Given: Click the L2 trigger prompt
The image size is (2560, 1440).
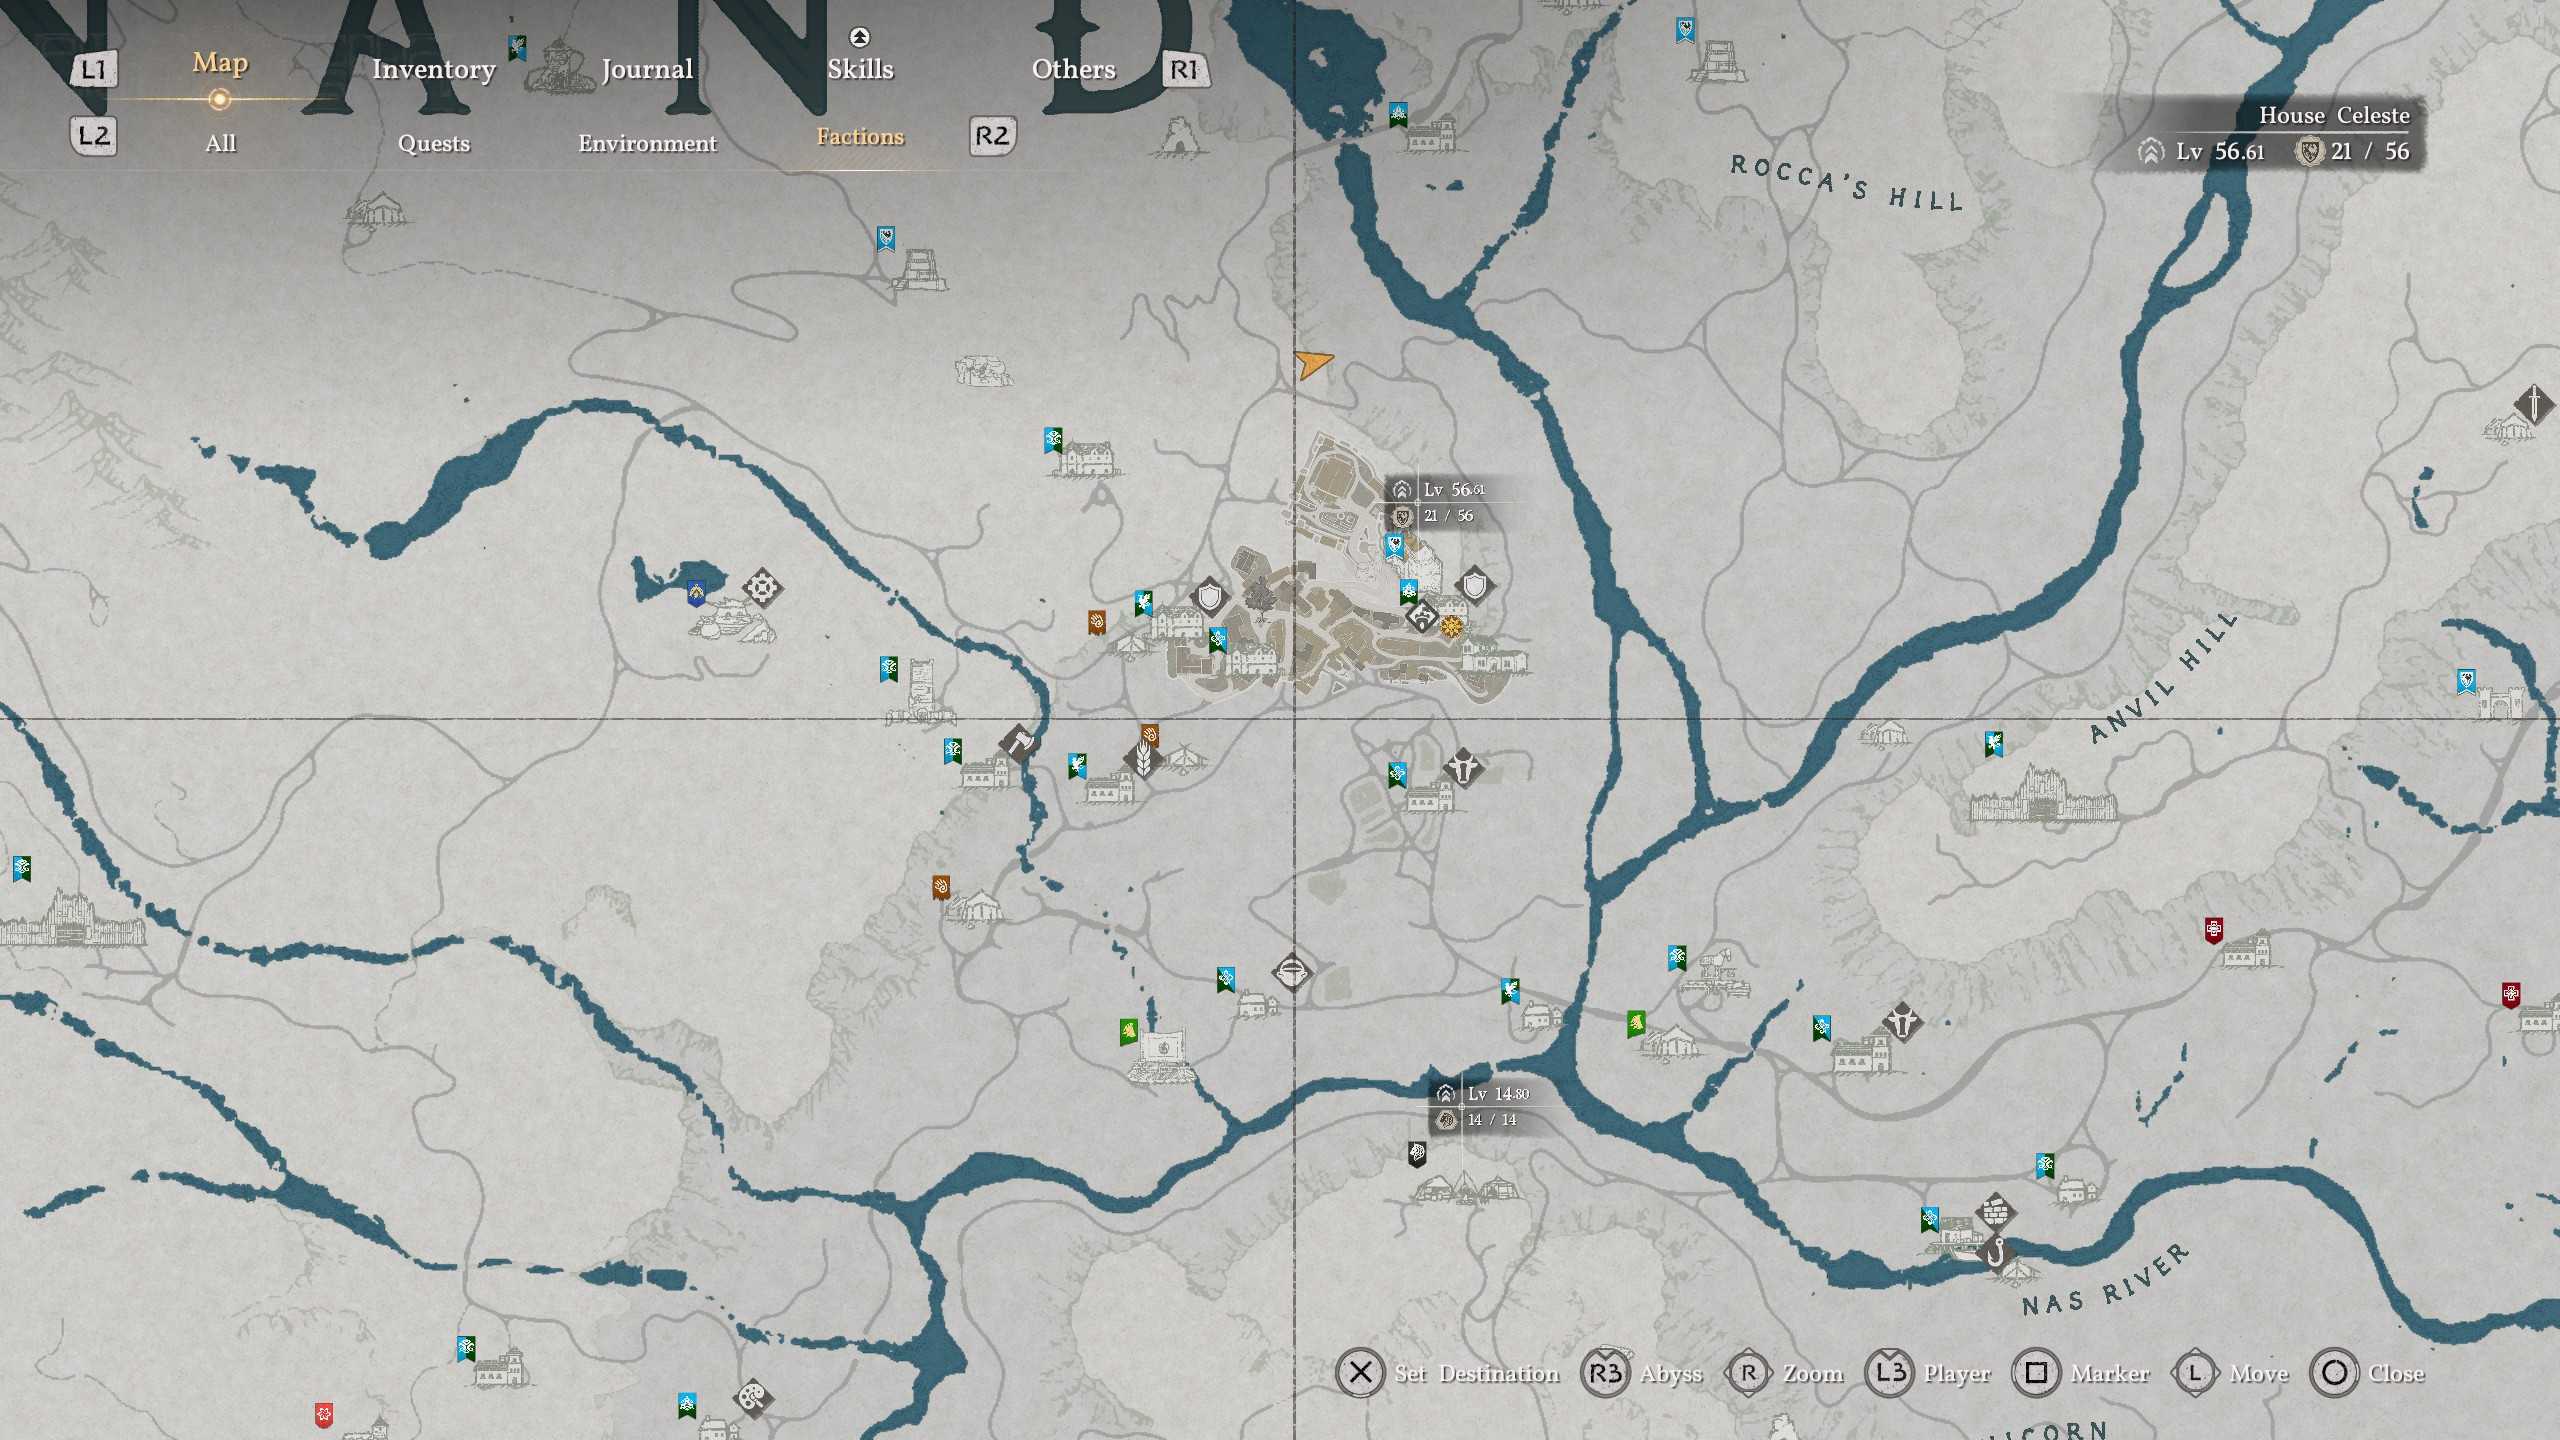Looking at the screenshot, I should pyautogui.click(x=93, y=136).
